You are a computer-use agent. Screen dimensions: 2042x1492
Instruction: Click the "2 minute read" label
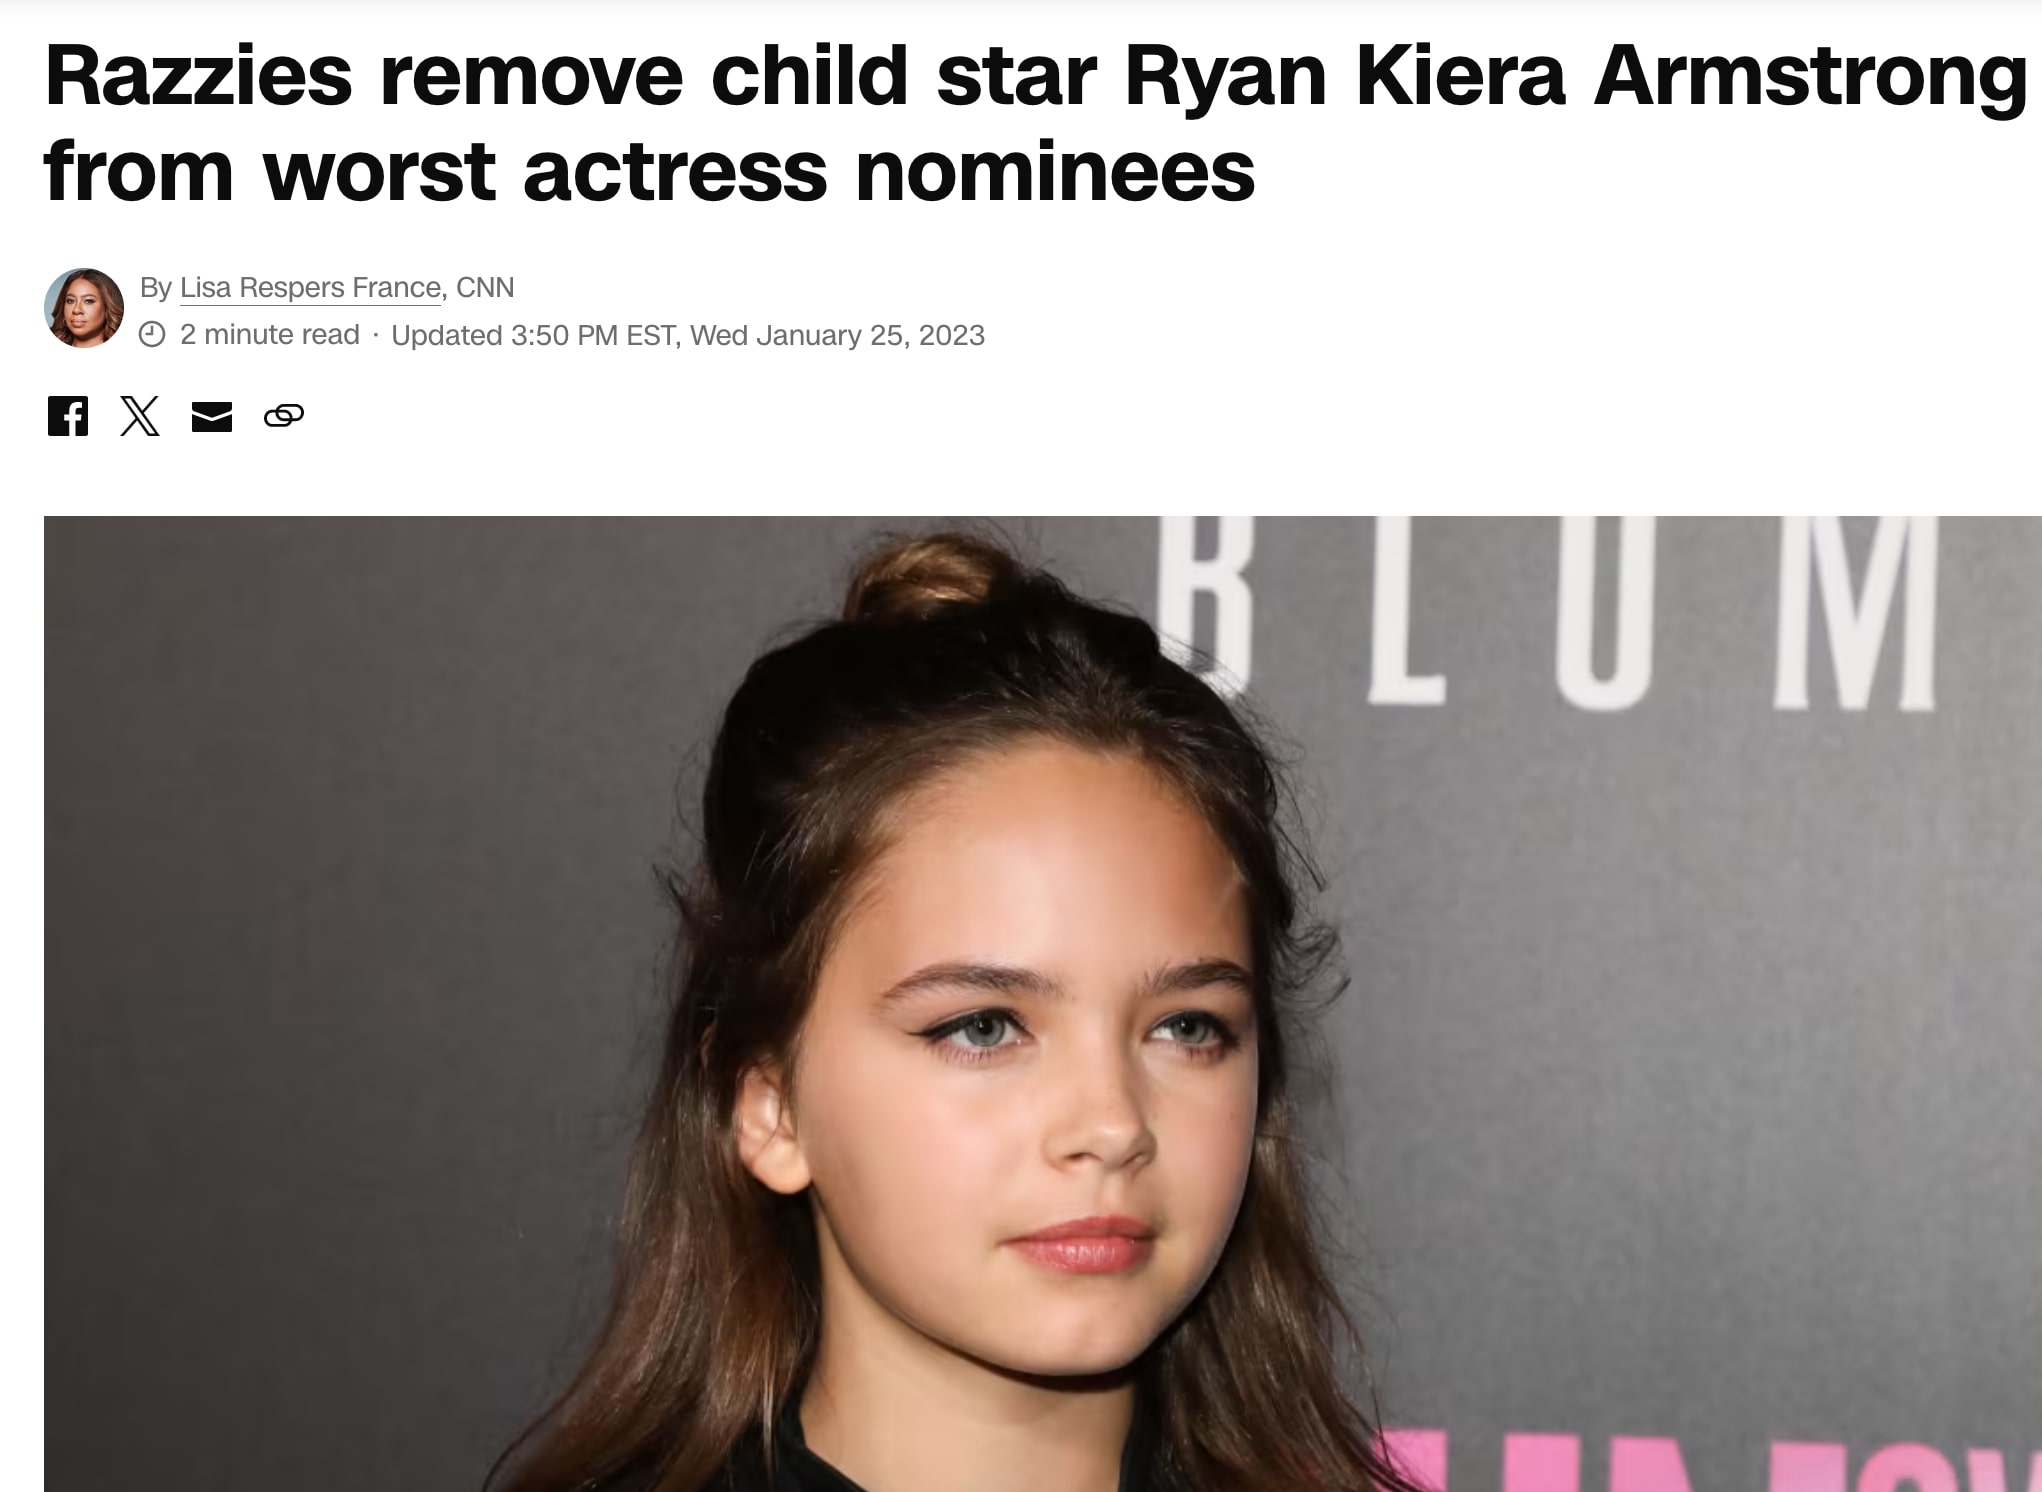tap(270, 334)
